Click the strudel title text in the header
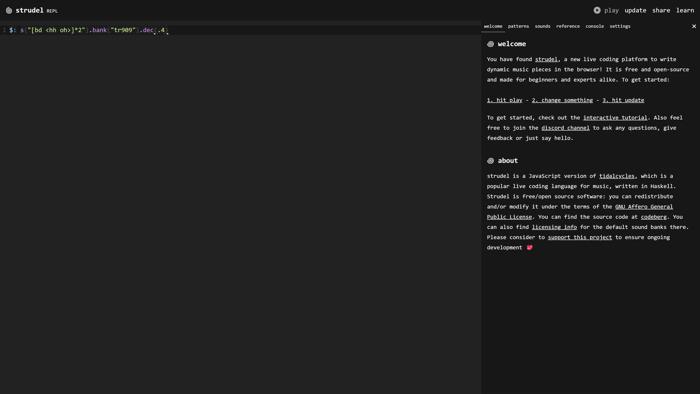This screenshot has width=700, height=394. click(x=29, y=10)
